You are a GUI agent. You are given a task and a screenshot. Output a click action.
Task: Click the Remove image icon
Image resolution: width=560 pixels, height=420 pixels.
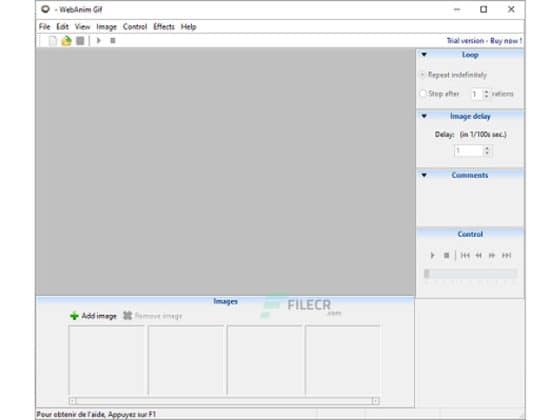pos(128,316)
